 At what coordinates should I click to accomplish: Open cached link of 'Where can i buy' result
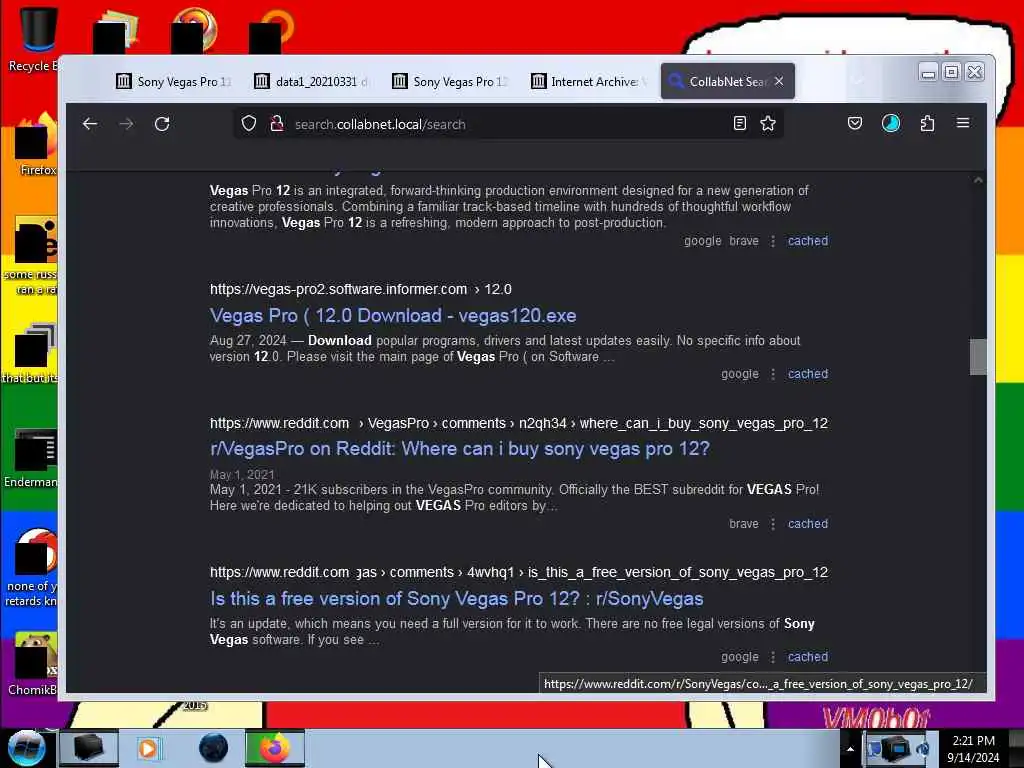point(808,524)
